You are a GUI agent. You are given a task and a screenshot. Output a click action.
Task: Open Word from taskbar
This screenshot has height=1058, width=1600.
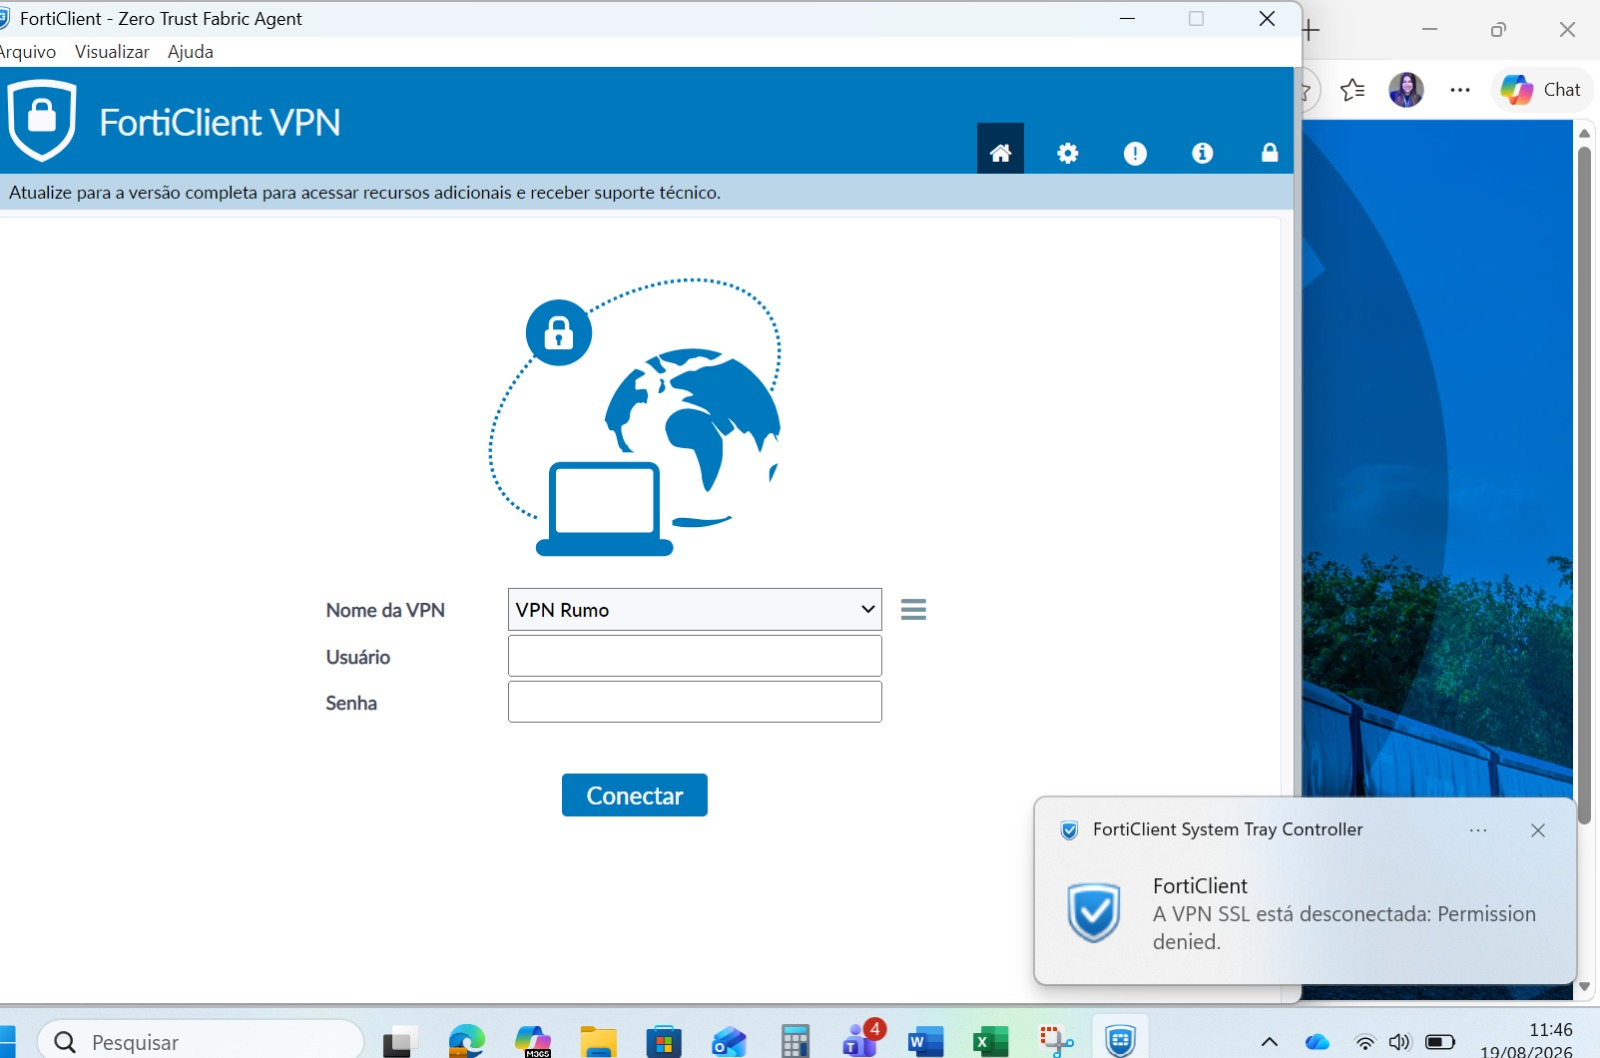926,1042
